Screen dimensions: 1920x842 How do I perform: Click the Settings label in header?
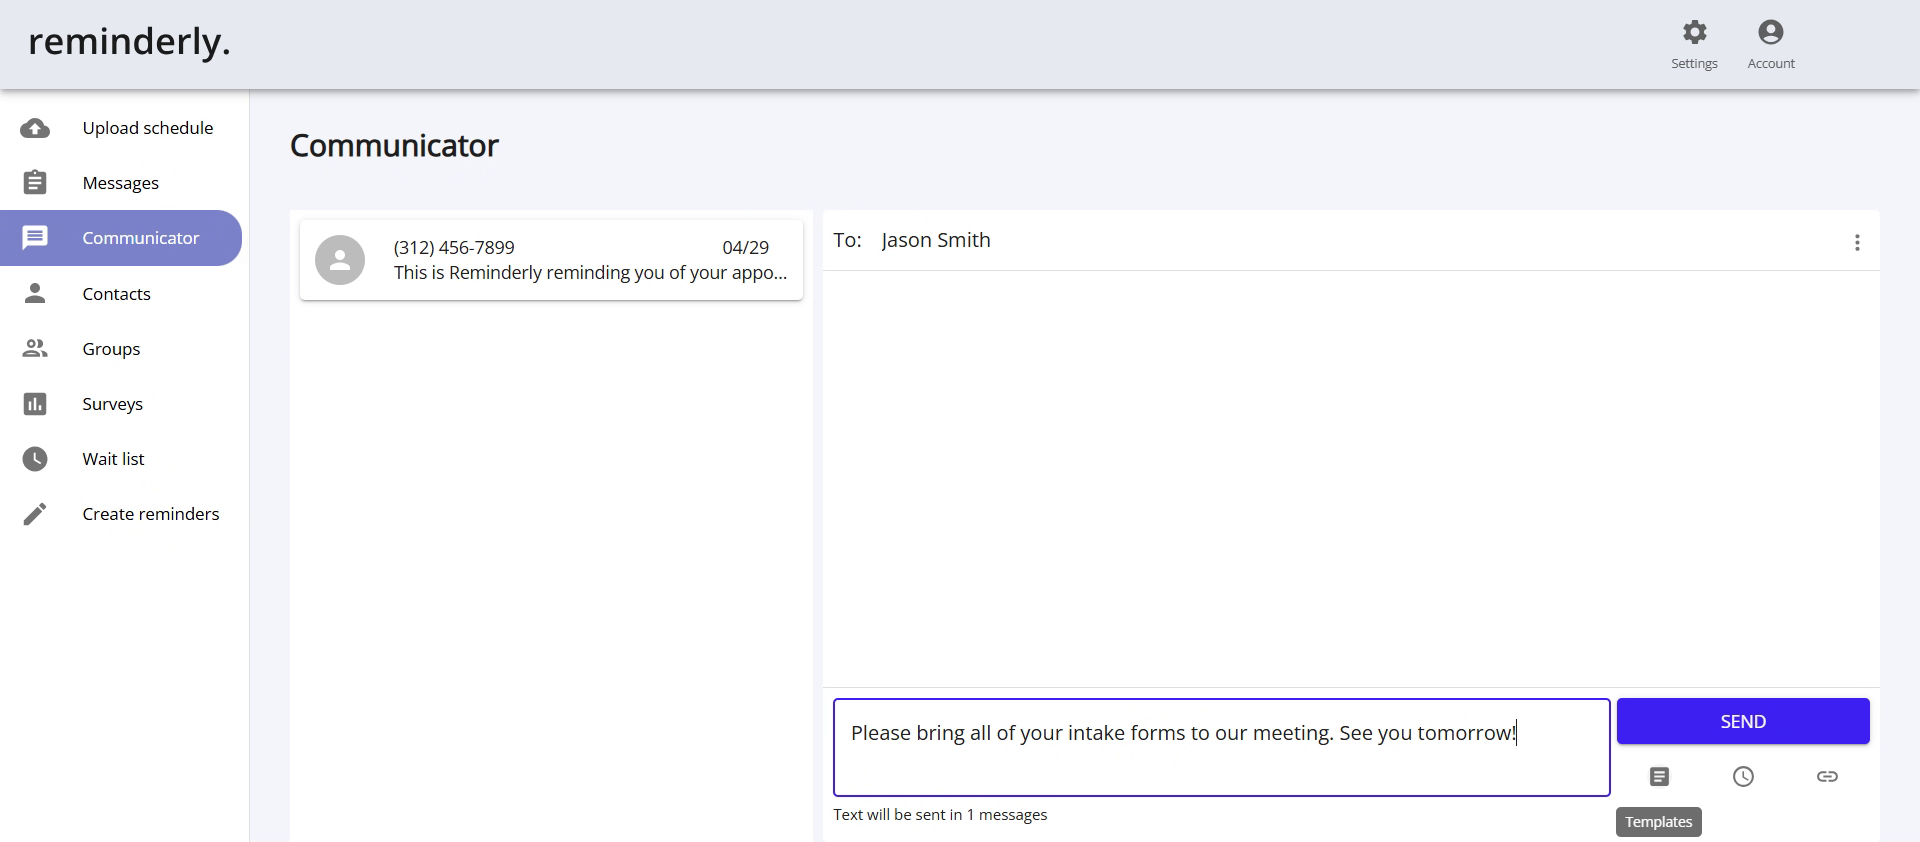point(1694,63)
